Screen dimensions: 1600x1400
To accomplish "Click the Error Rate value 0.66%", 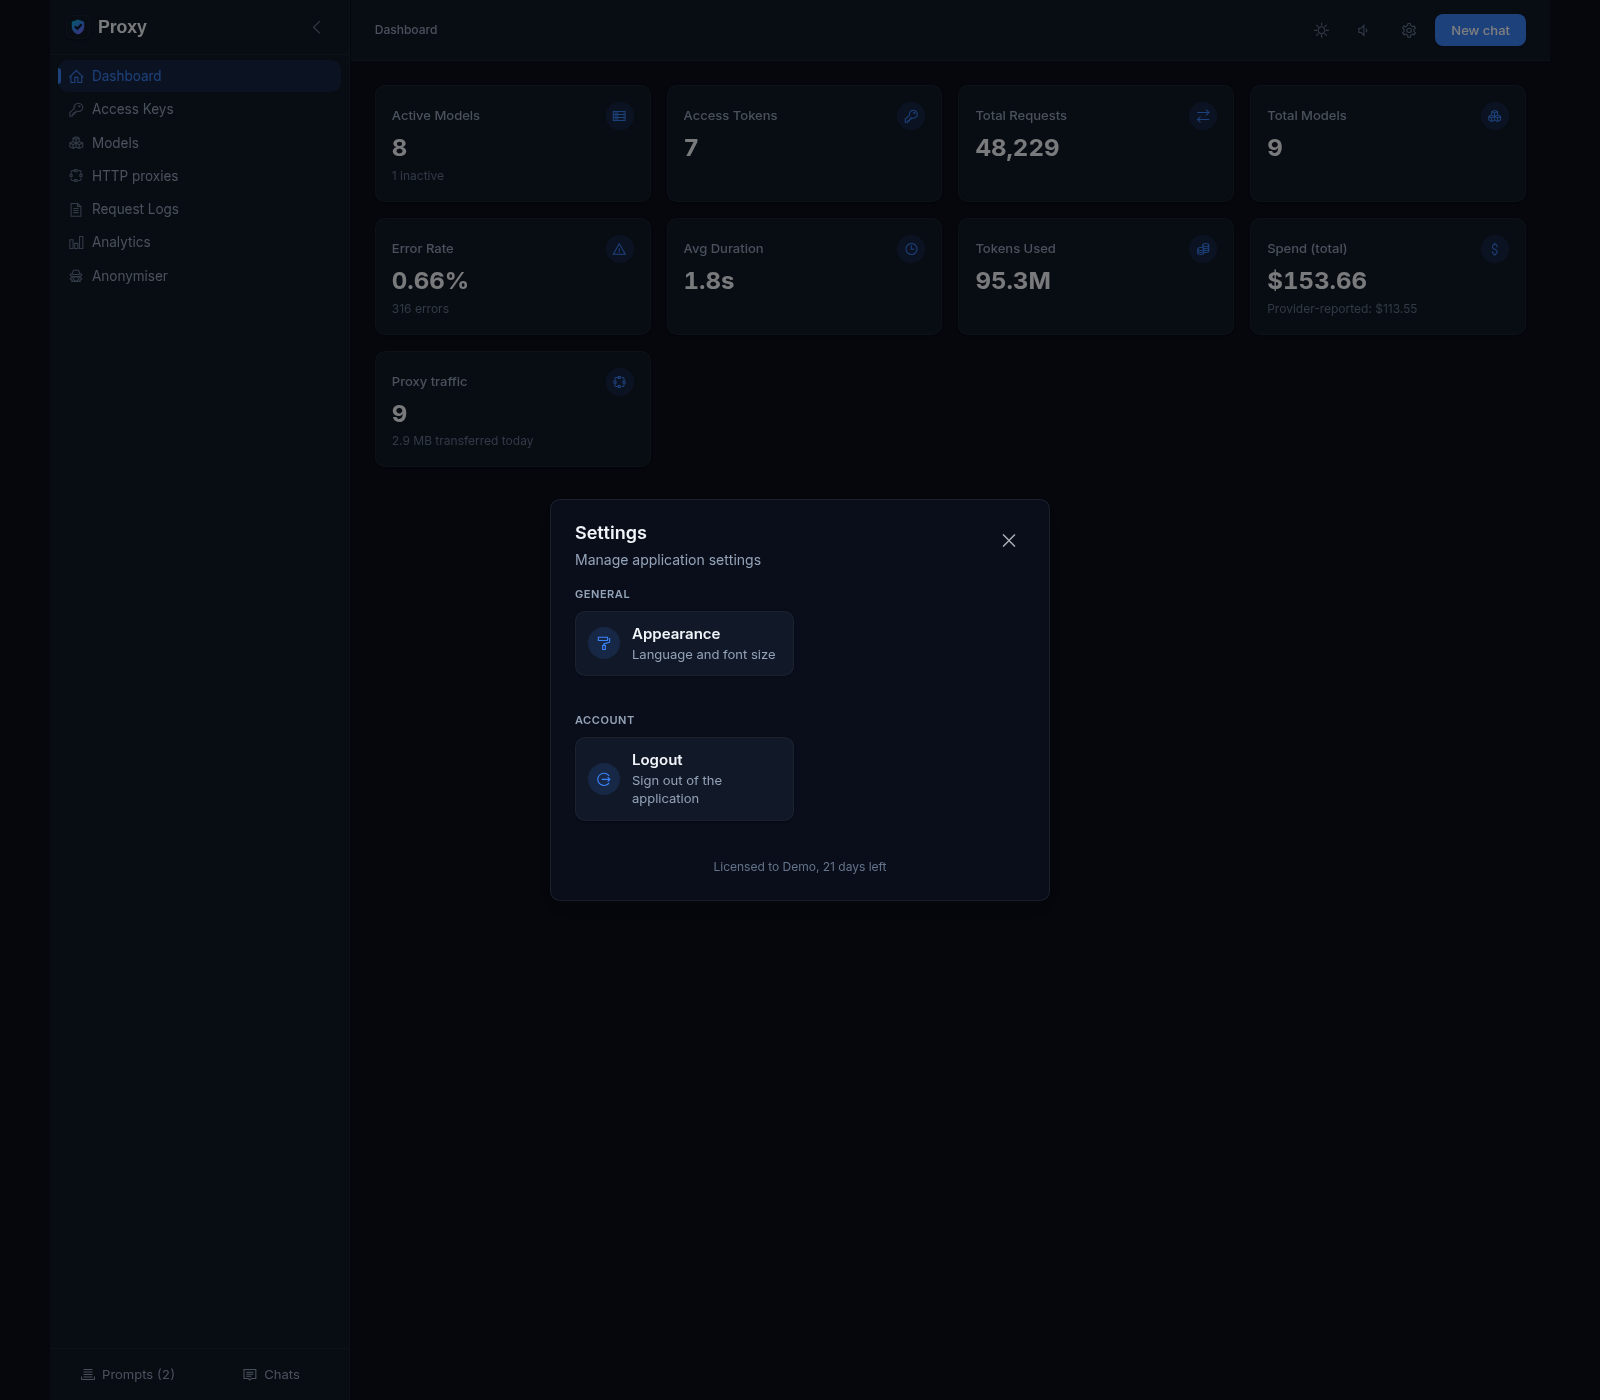I will 430,281.
